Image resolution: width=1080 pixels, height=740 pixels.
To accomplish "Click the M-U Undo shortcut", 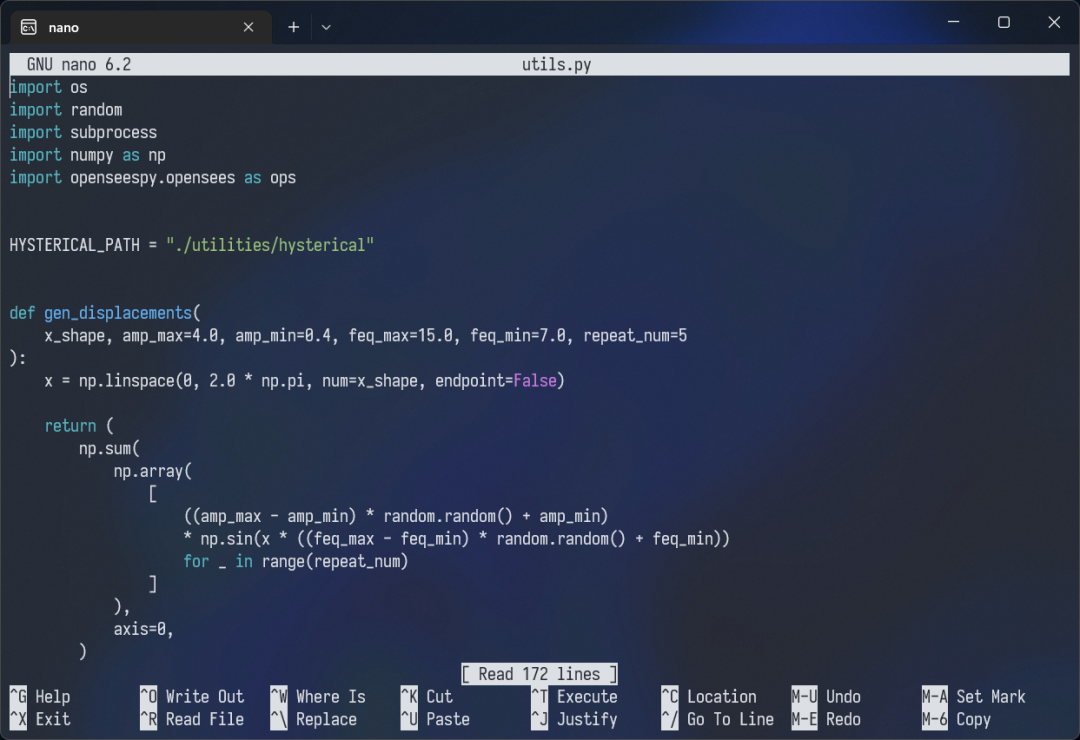I will point(826,697).
